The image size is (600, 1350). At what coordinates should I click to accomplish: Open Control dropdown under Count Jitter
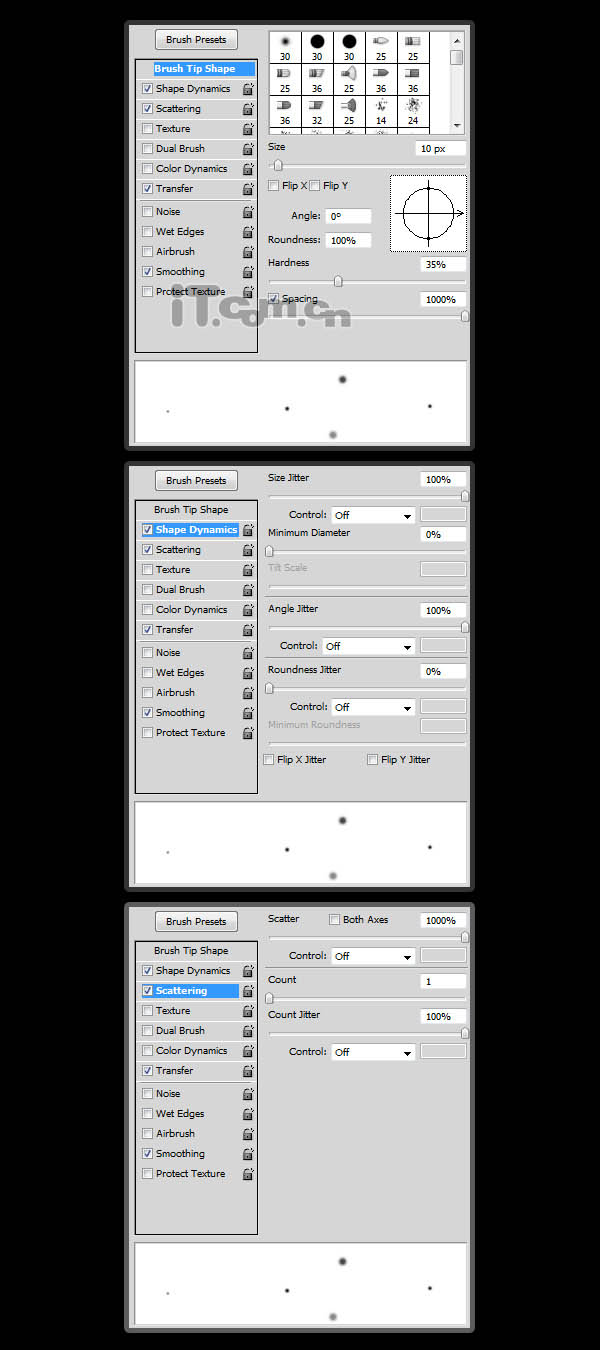click(x=372, y=1053)
